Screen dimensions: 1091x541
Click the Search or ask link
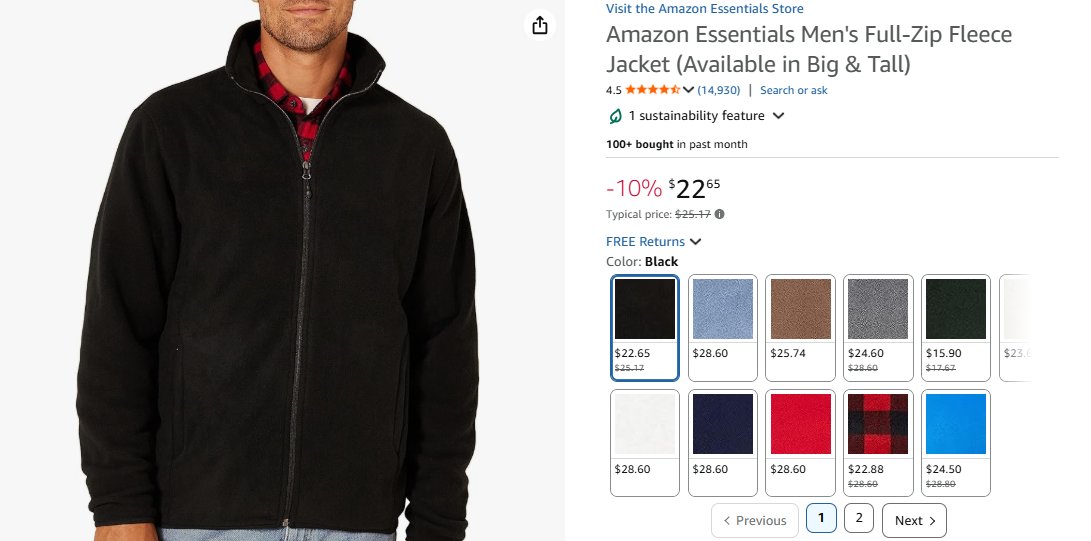tap(793, 90)
